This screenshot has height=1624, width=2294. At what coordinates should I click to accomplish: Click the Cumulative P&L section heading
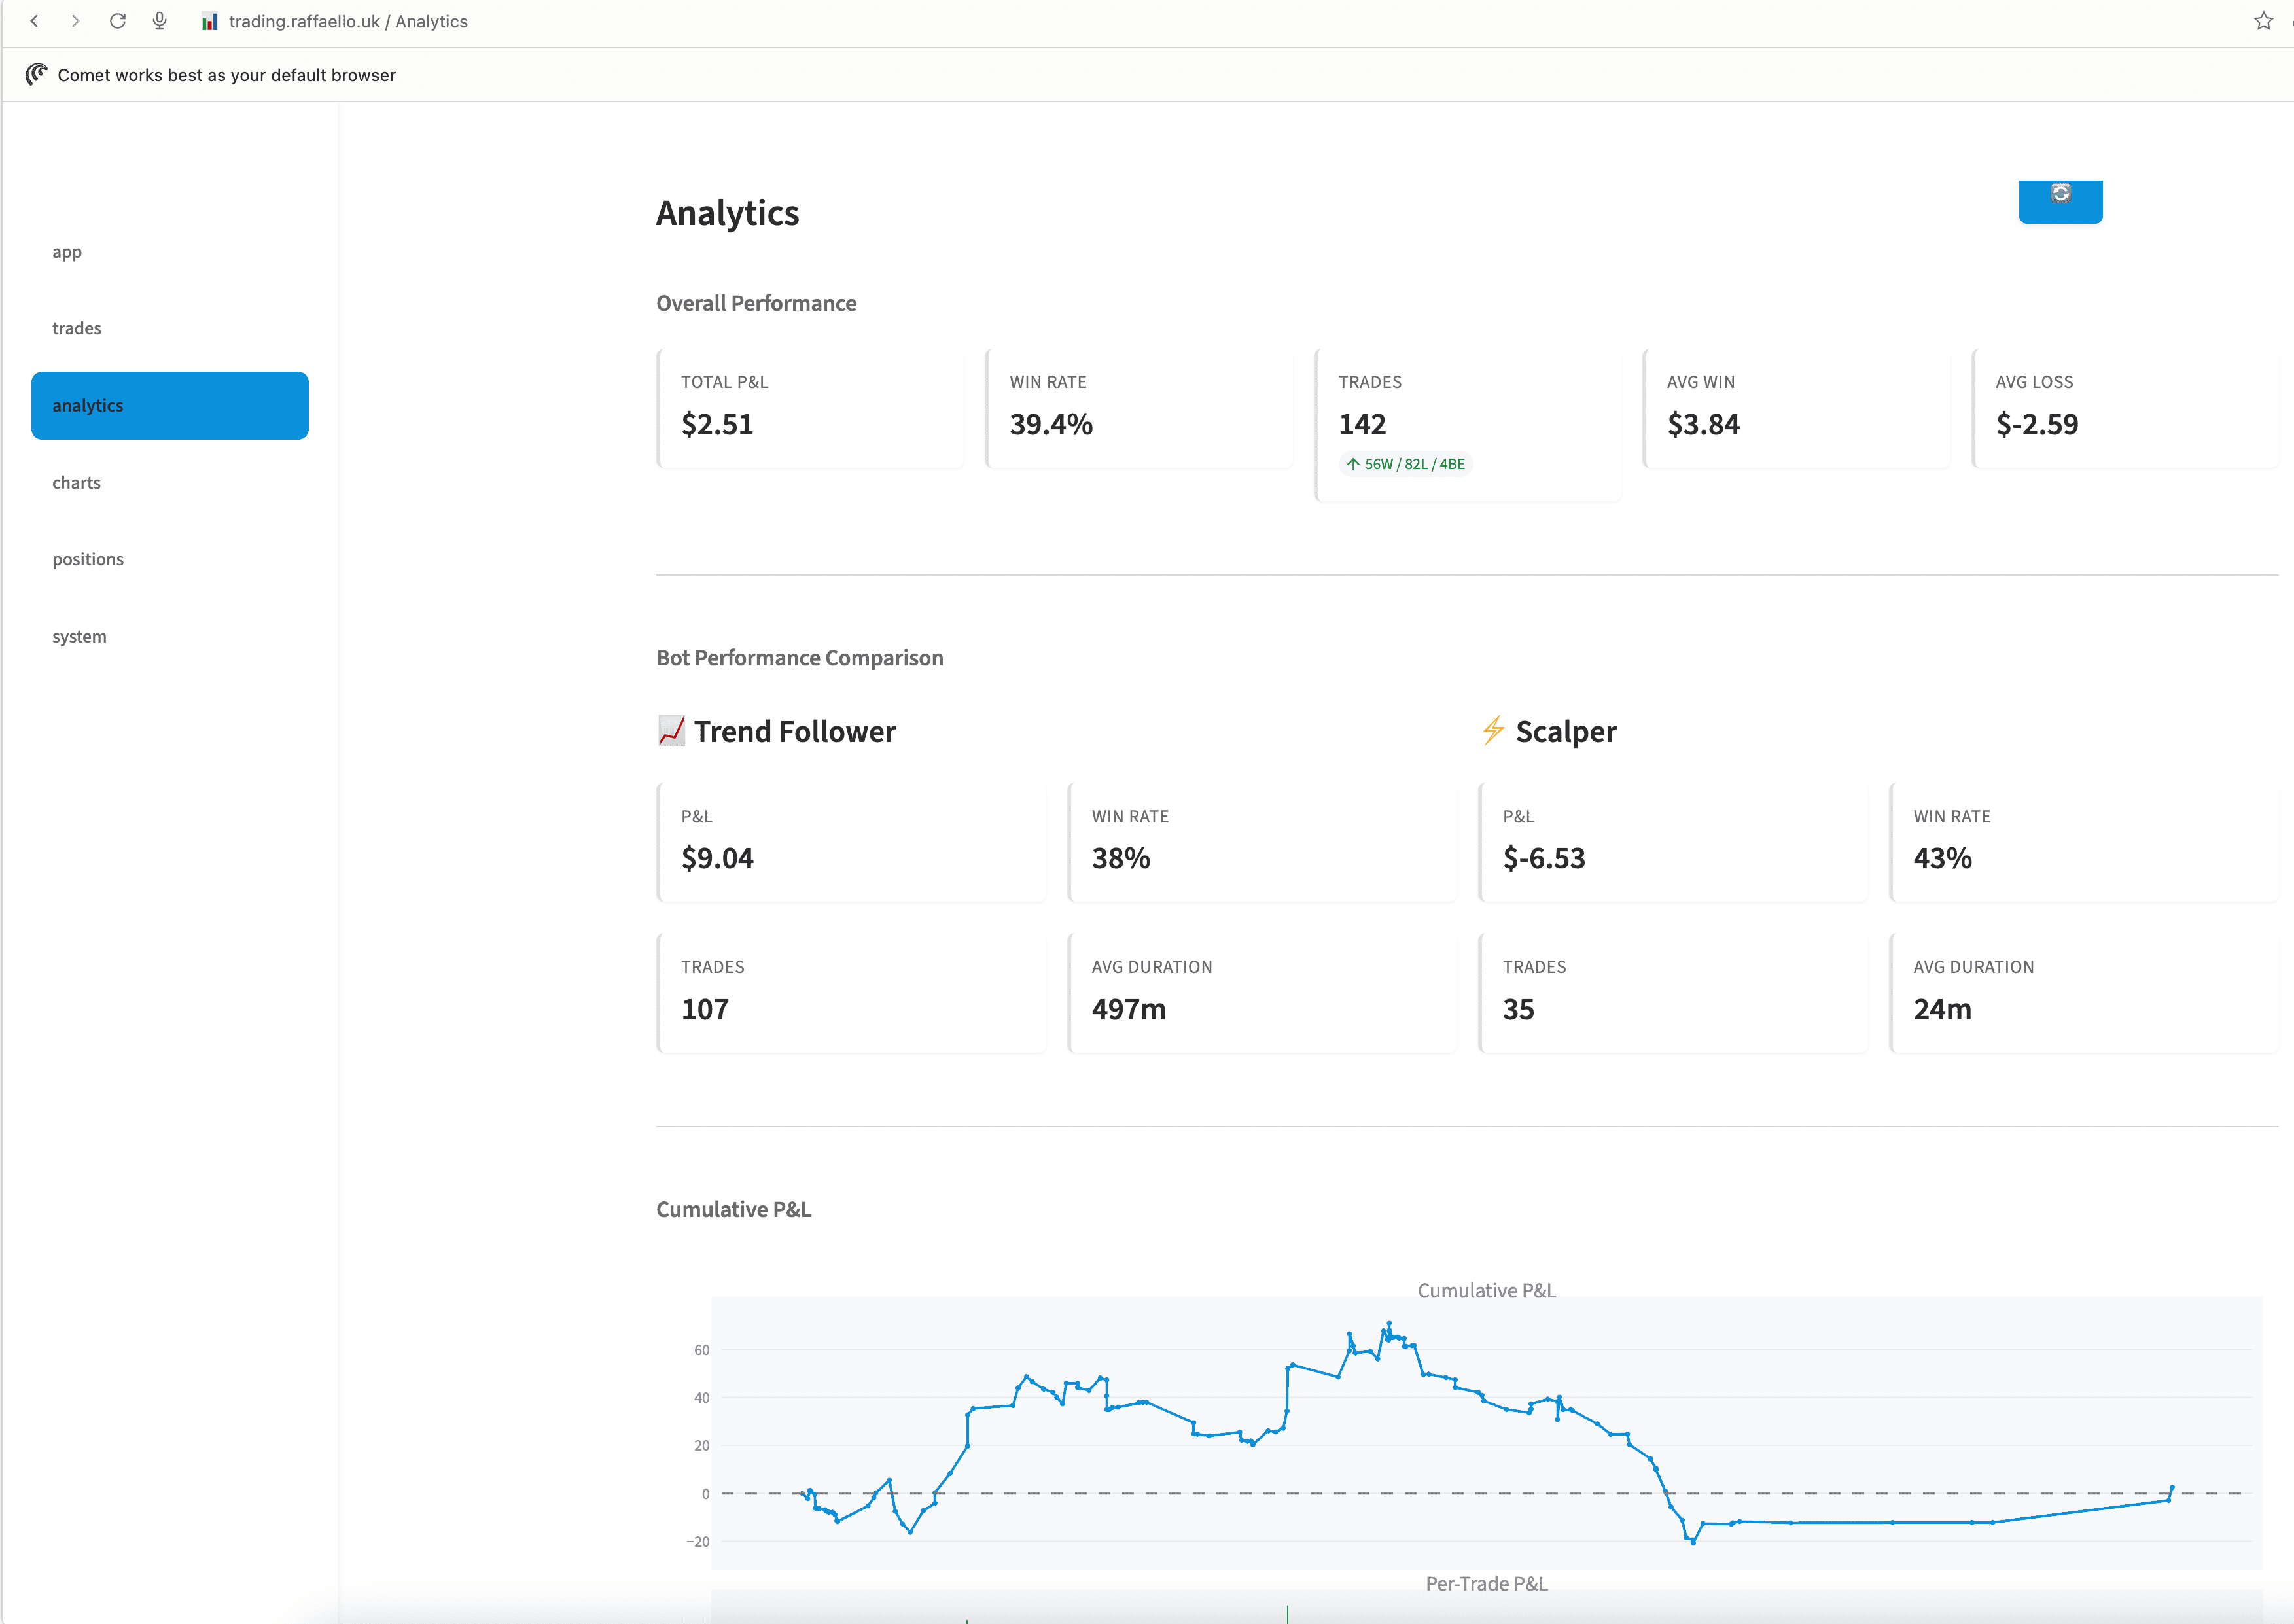coord(734,1209)
